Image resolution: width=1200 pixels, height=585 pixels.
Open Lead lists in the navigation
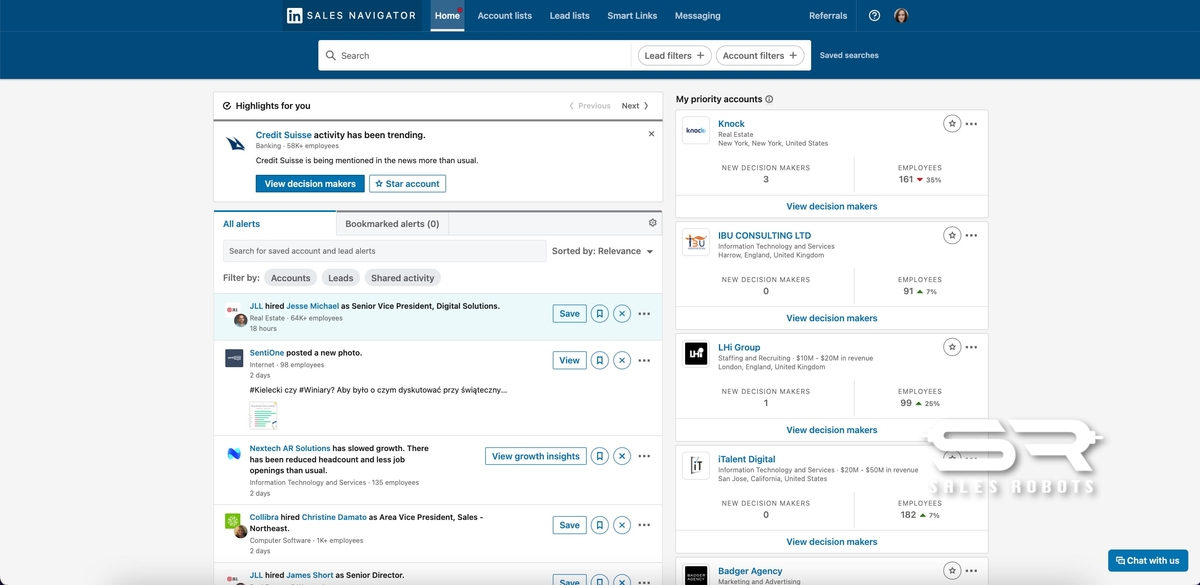[570, 16]
